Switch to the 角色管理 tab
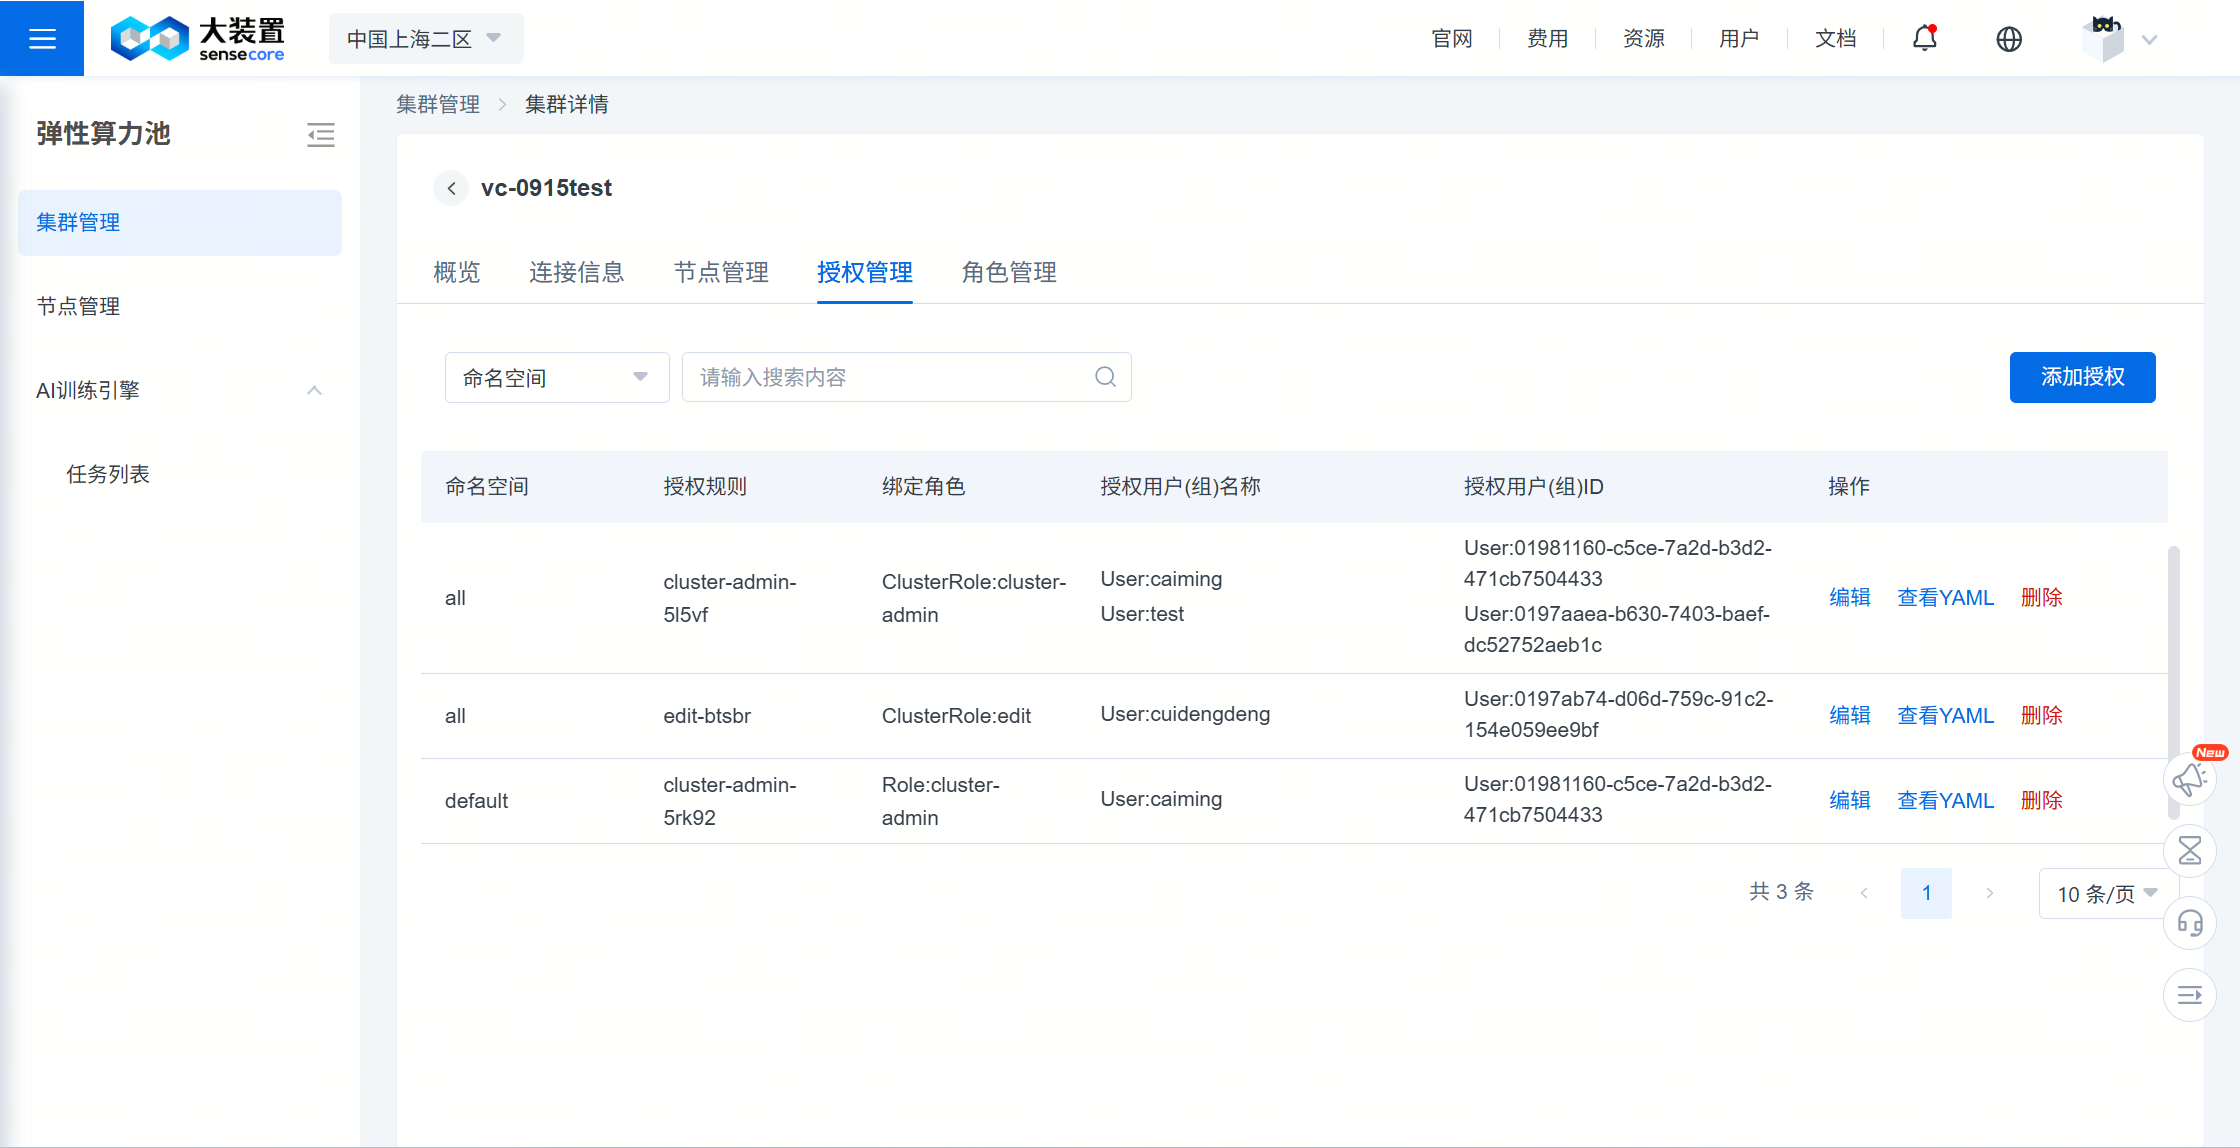Screen dimensions: 2240x1148 pyautogui.click(x=1008, y=272)
